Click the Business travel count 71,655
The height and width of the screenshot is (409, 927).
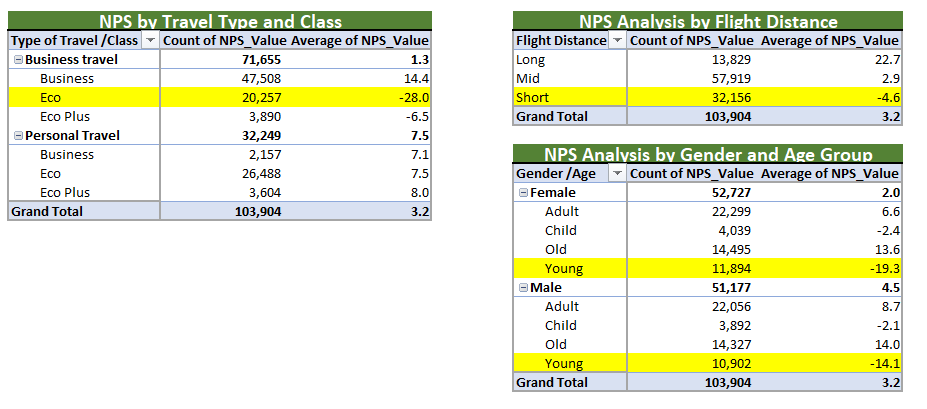pyautogui.click(x=261, y=60)
